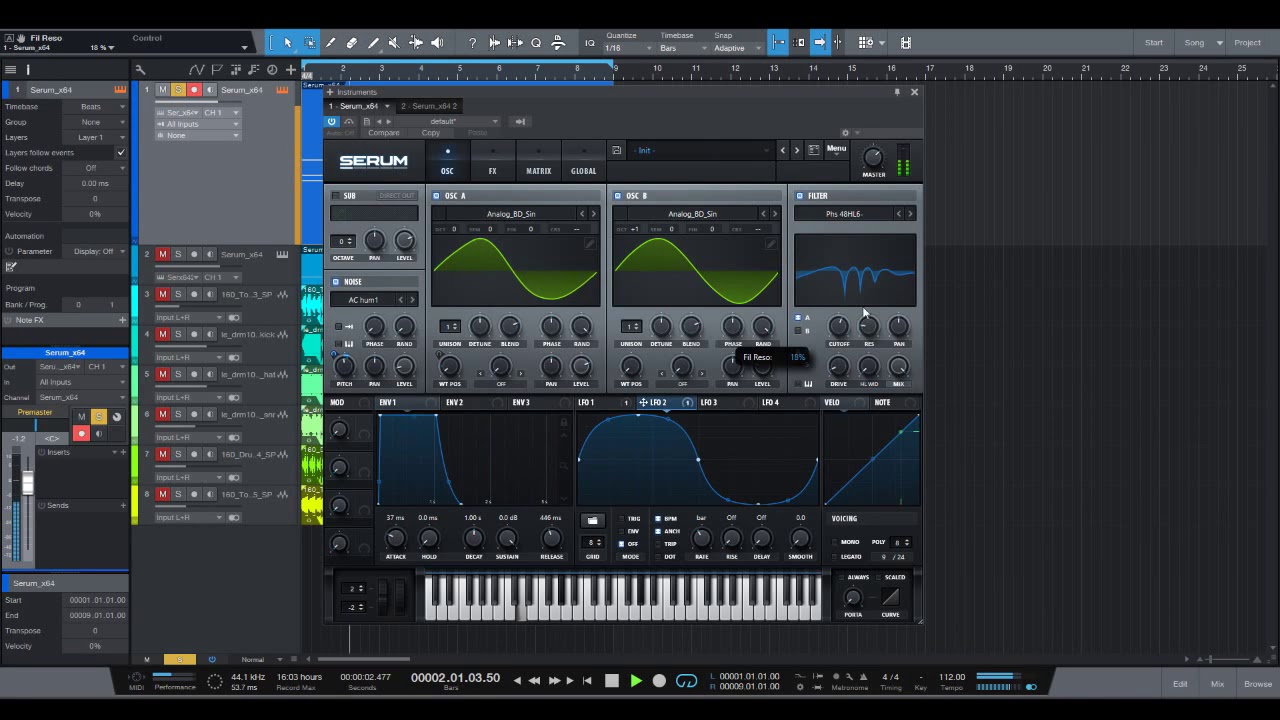This screenshot has height=720, width=1280.
Task: Mute track 1 Serum_x64
Action: [163, 90]
